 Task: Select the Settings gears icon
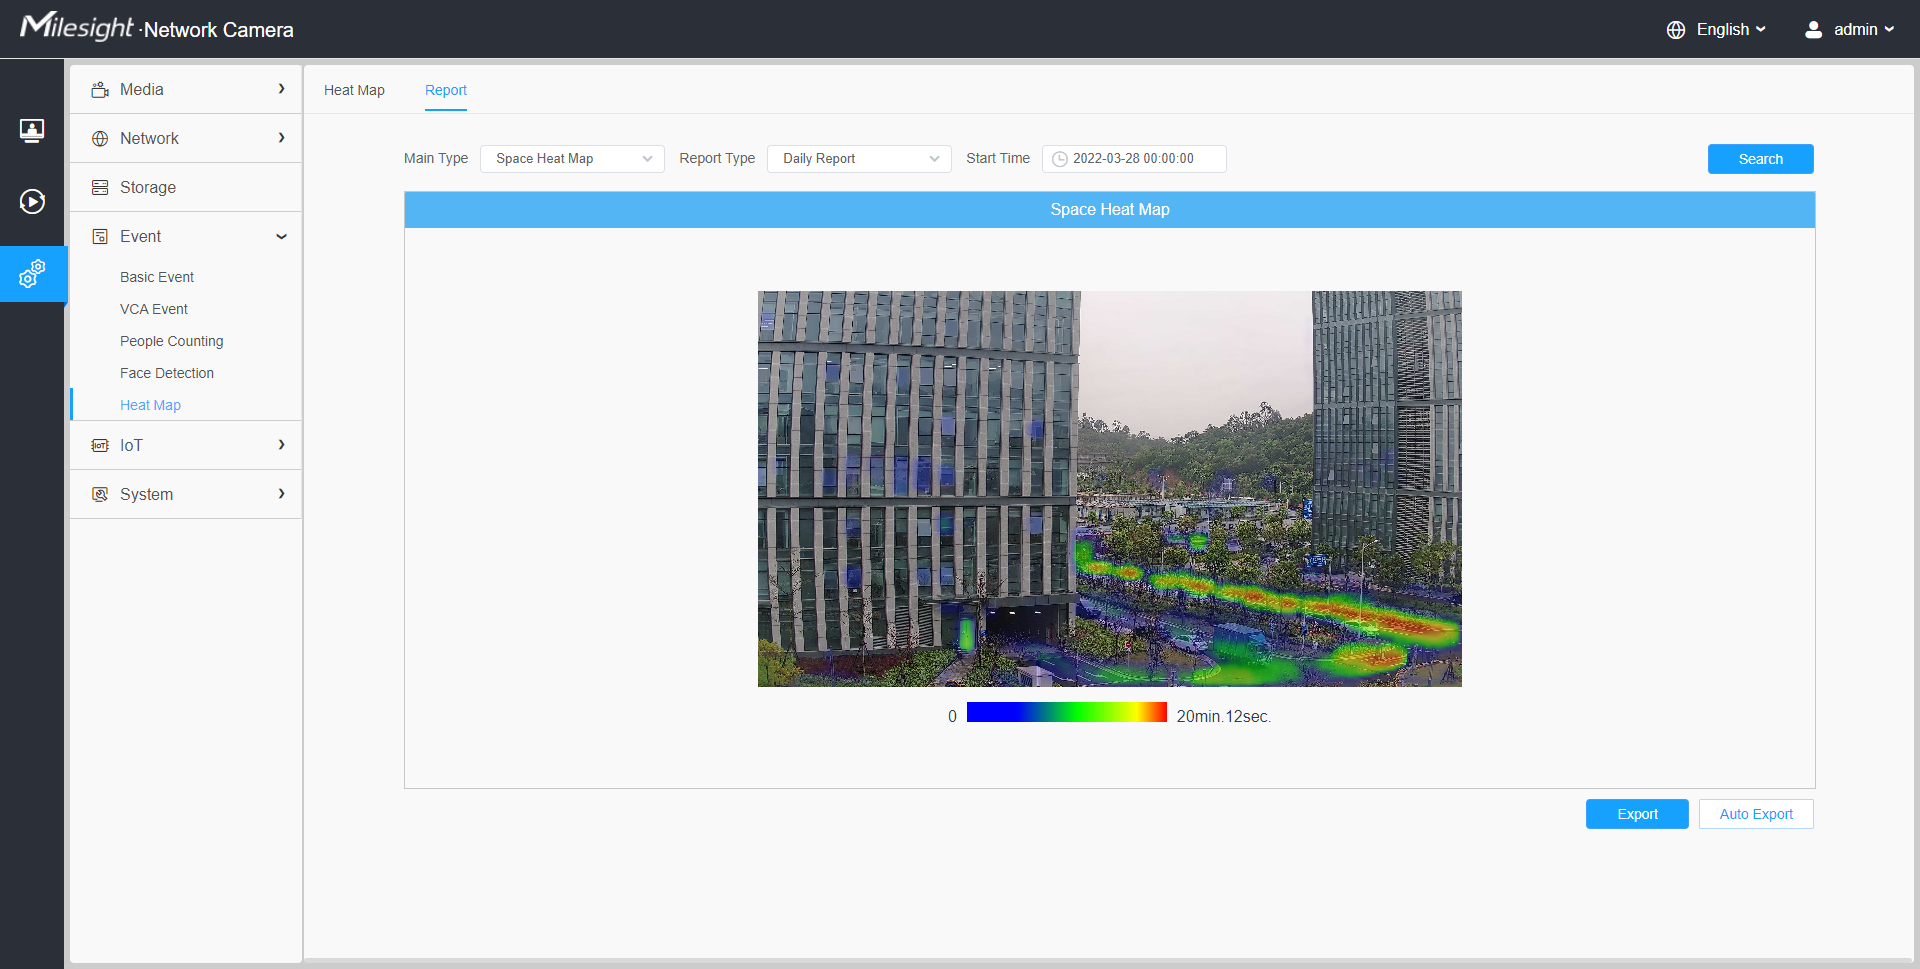[x=32, y=273]
